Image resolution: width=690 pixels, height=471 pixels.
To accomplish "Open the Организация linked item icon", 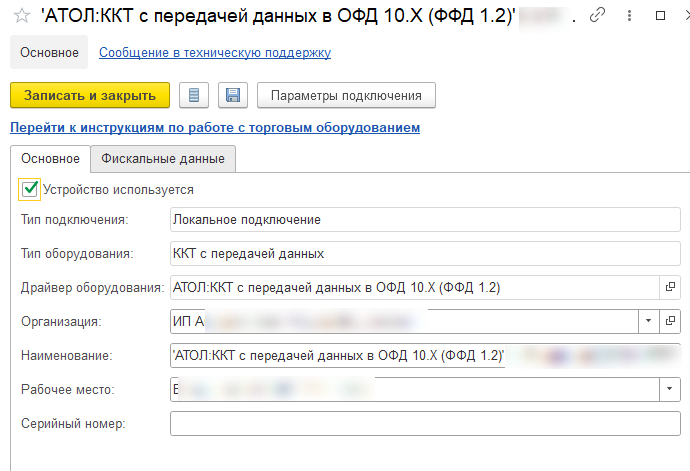I will (670, 321).
